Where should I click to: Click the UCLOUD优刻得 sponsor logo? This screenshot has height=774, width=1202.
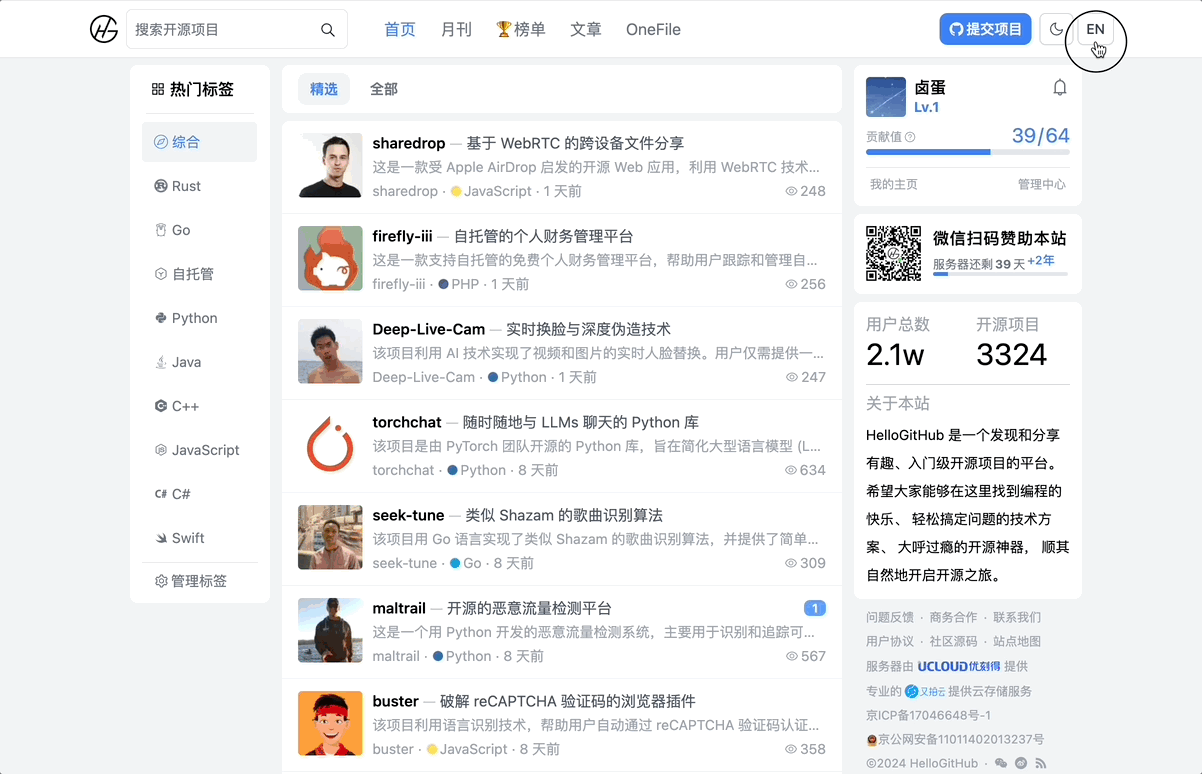tap(959, 666)
